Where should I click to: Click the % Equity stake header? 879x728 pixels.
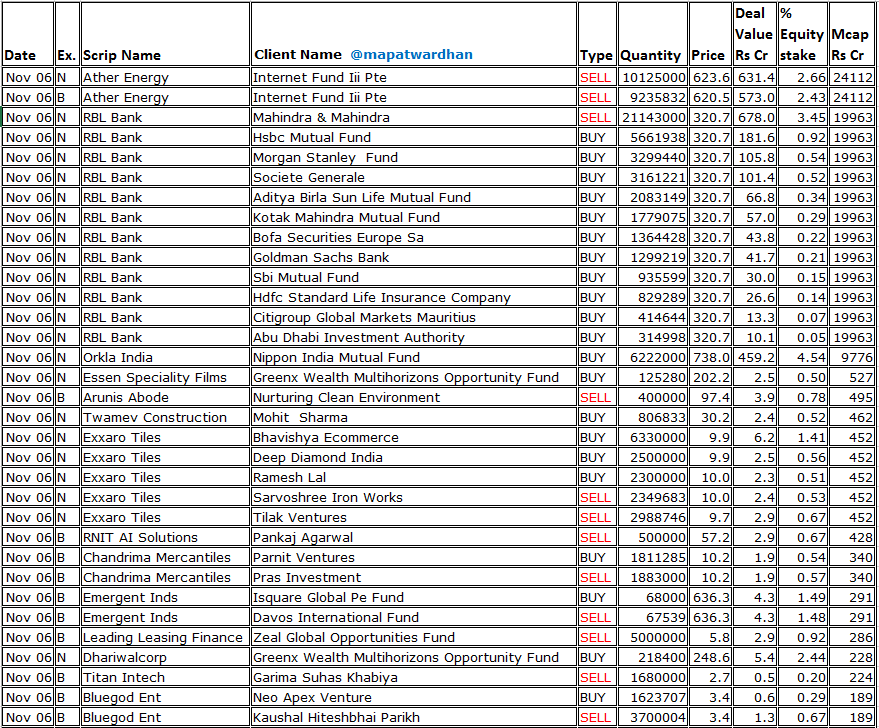click(x=802, y=34)
